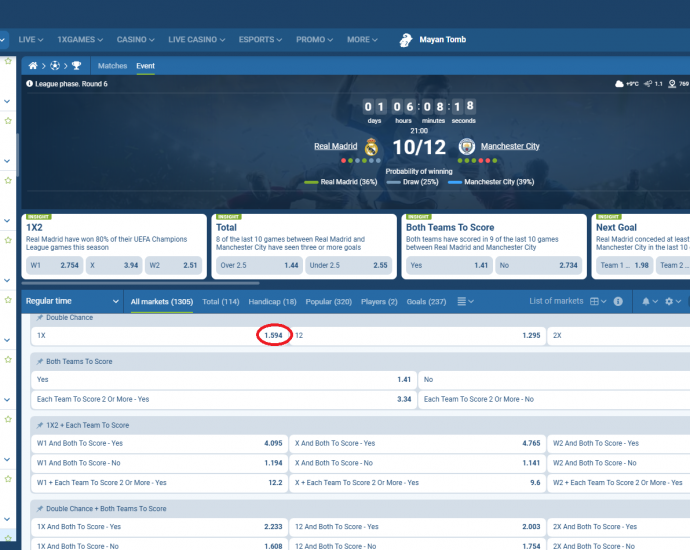This screenshot has height=550, width=690.
Task: Open the Players (2) tab
Action: pos(379,302)
